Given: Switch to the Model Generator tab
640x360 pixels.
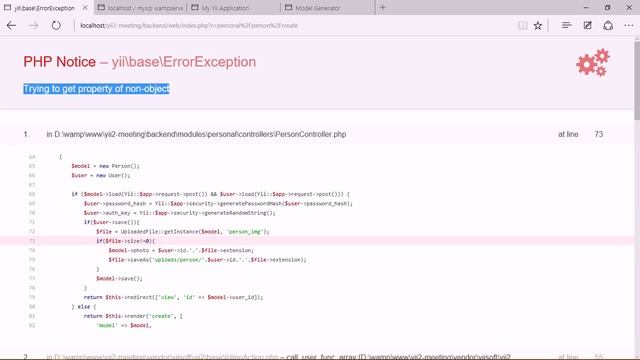Looking at the screenshot, I should (328, 8).
